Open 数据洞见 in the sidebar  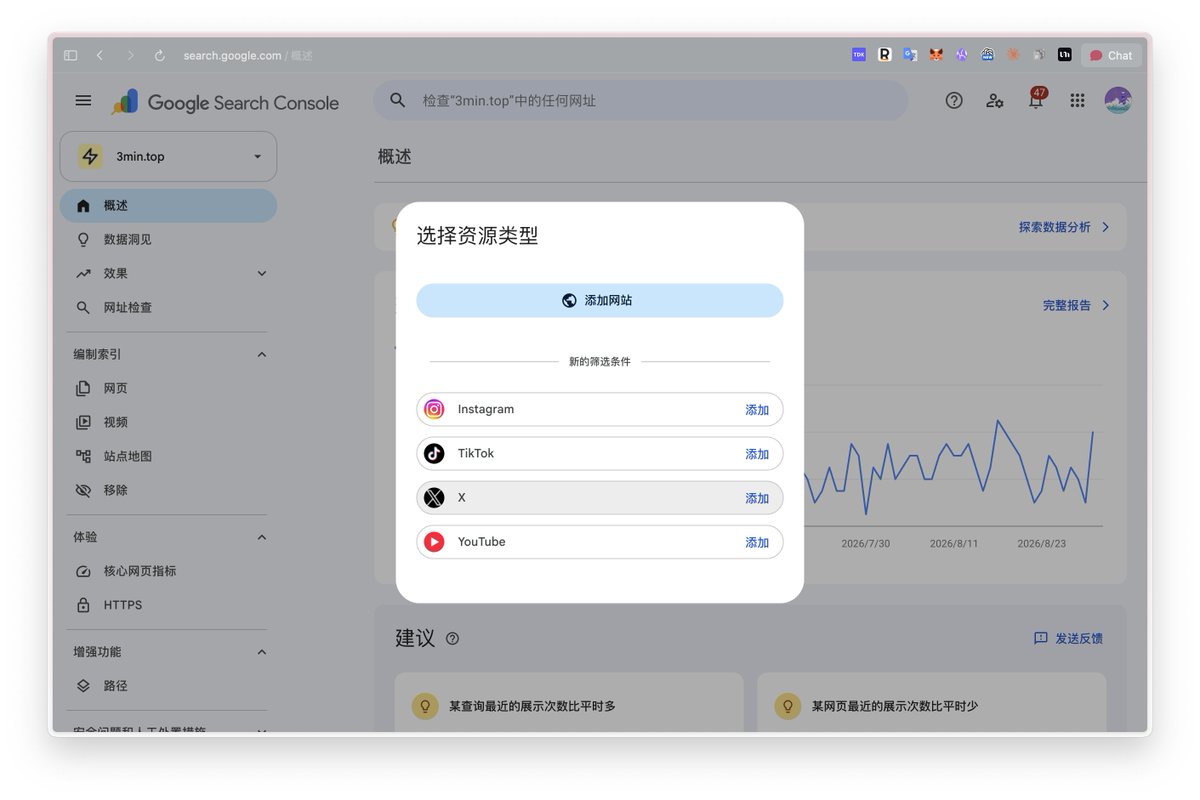(168, 239)
